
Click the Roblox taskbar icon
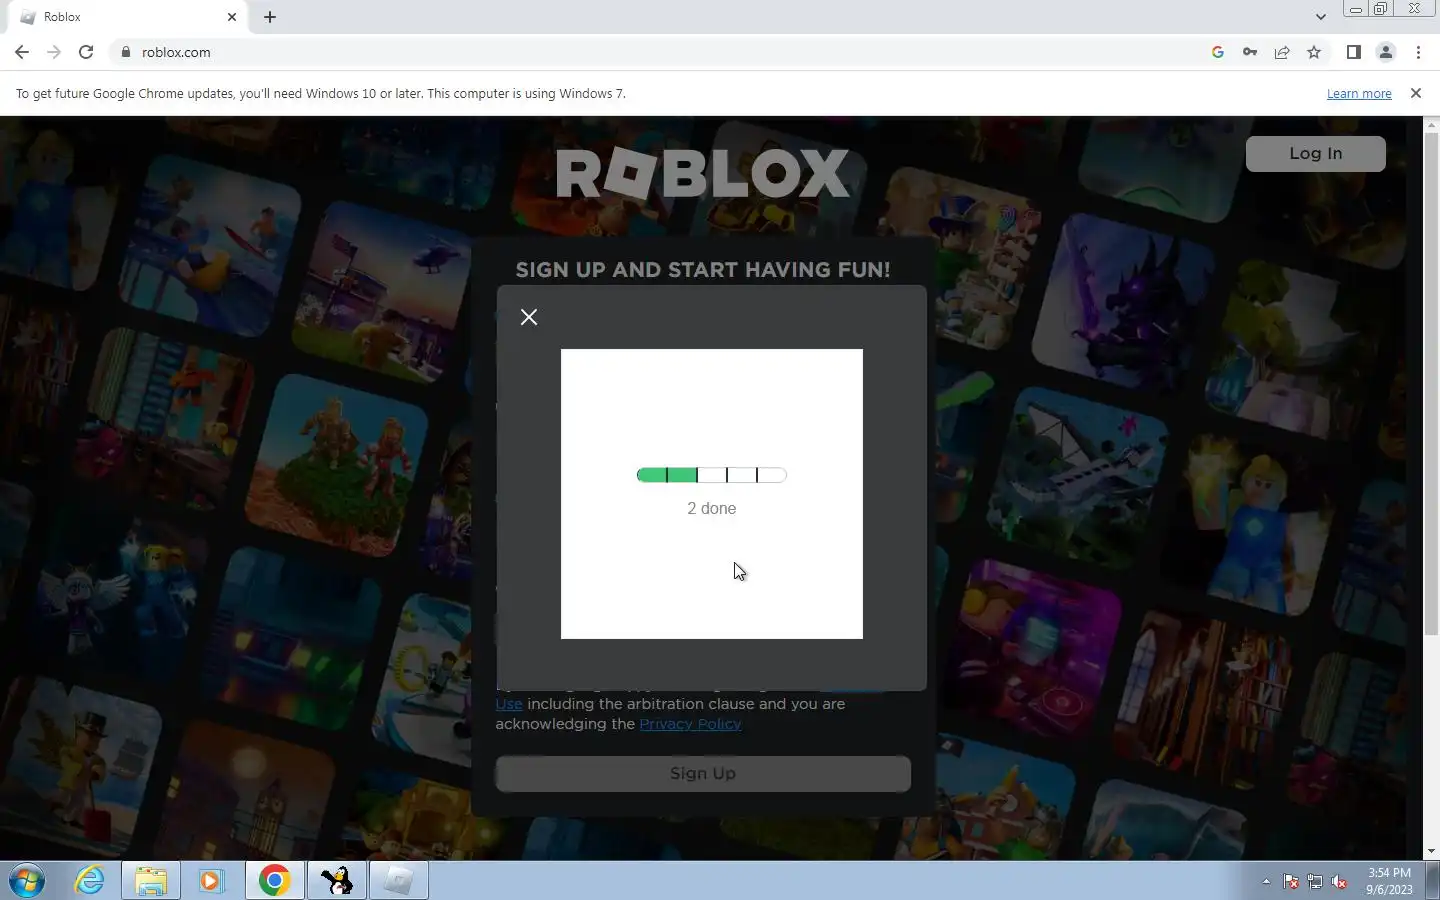398,881
